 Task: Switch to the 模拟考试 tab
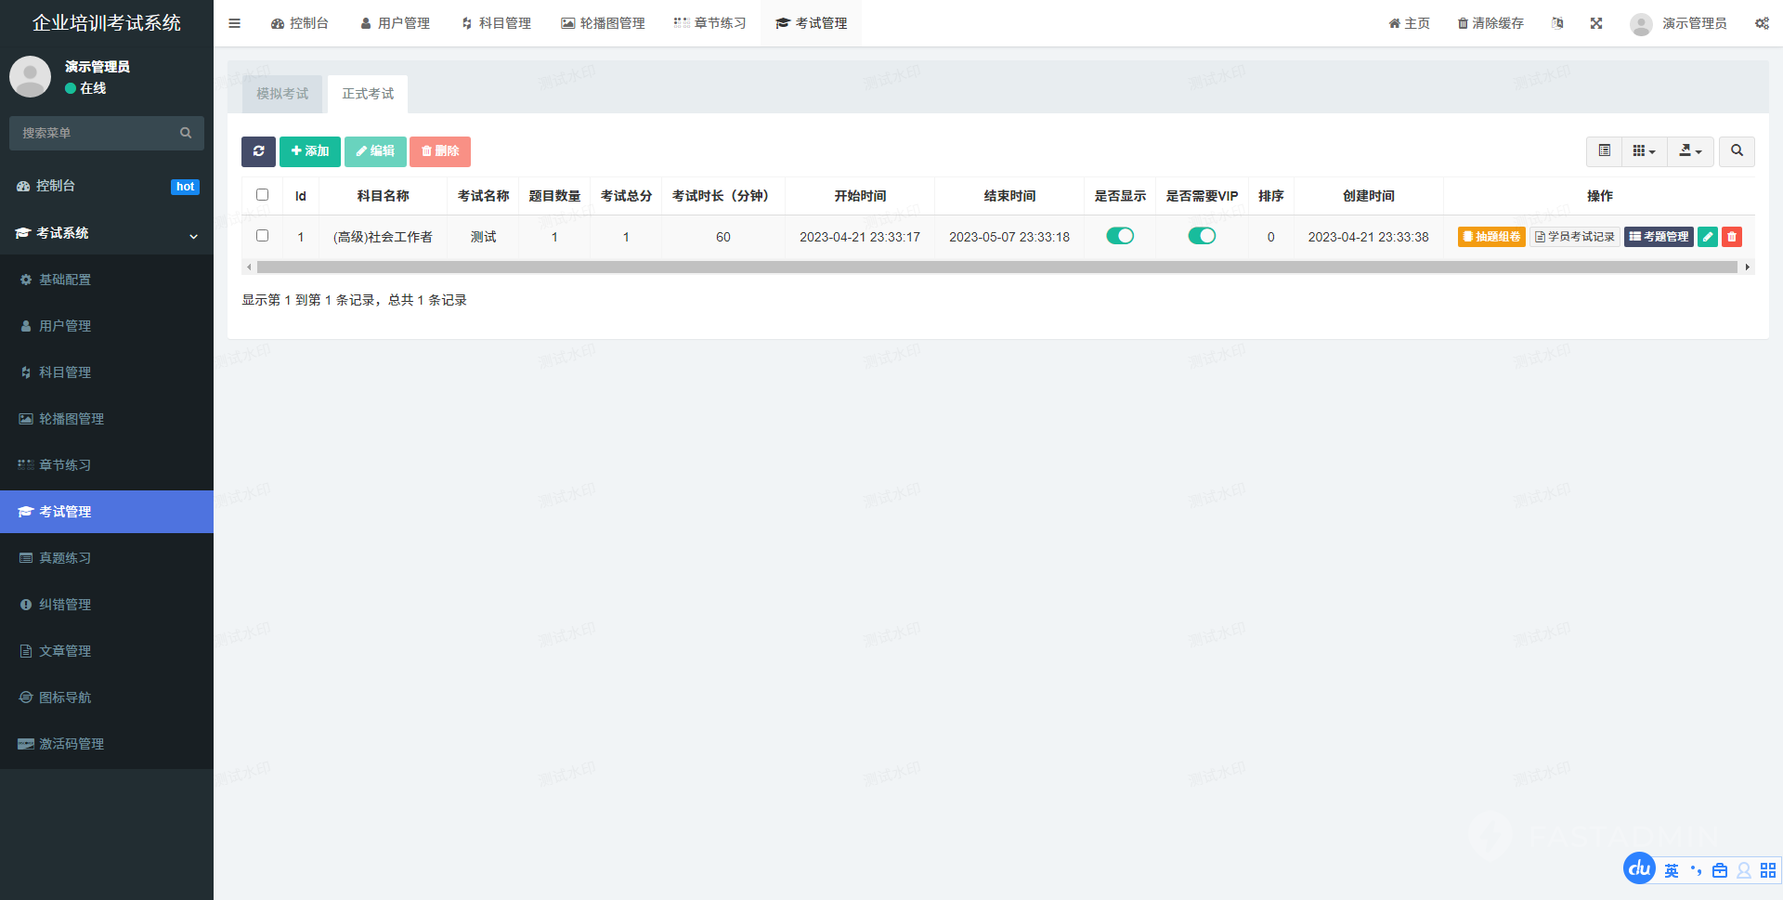tap(282, 94)
